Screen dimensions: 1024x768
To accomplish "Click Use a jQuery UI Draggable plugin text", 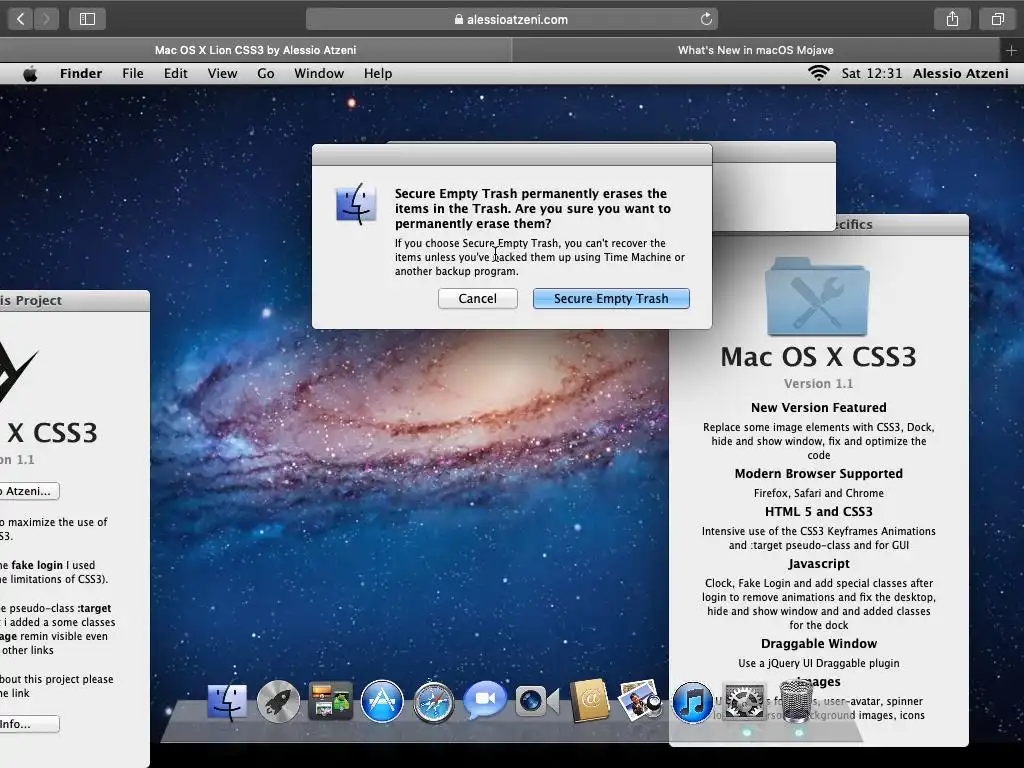I will click(818, 663).
